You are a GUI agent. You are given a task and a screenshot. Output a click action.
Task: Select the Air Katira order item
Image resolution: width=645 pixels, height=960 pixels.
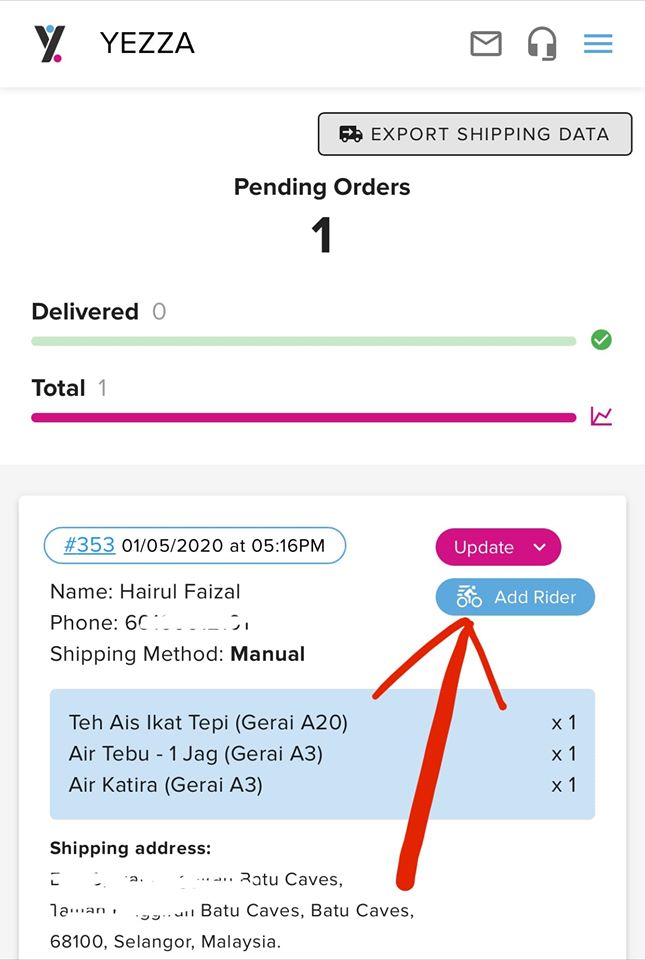[x=165, y=785]
